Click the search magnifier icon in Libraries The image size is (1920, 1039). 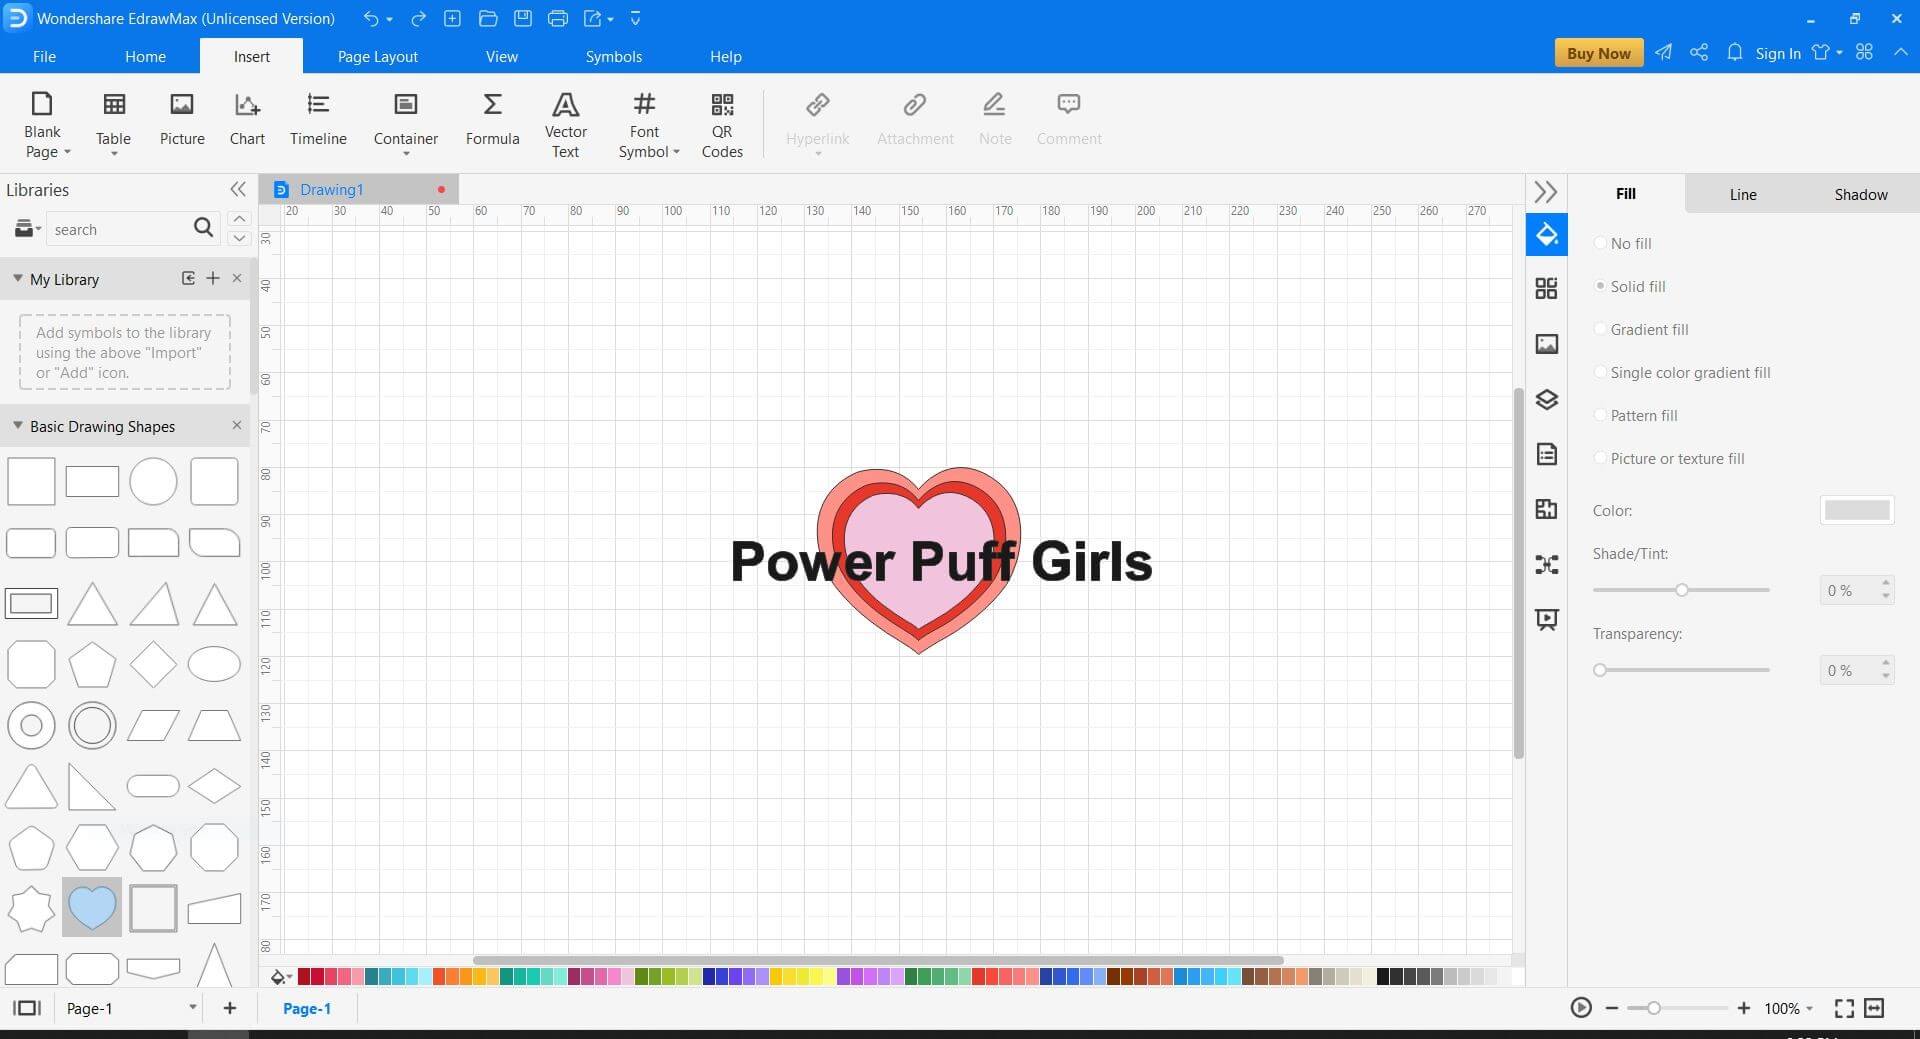[x=203, y=228]
